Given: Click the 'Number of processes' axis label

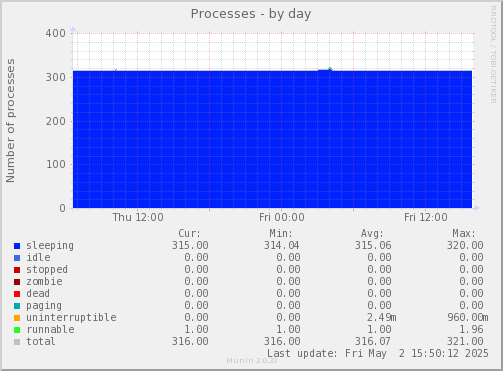Looking at the screenshot, I should [x=10, y=121].
